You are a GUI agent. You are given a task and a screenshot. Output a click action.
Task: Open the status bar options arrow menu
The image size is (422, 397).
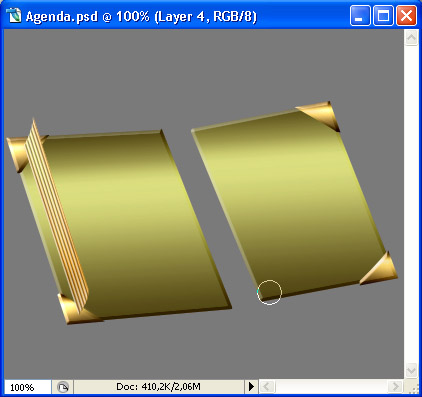pos(251,387)
